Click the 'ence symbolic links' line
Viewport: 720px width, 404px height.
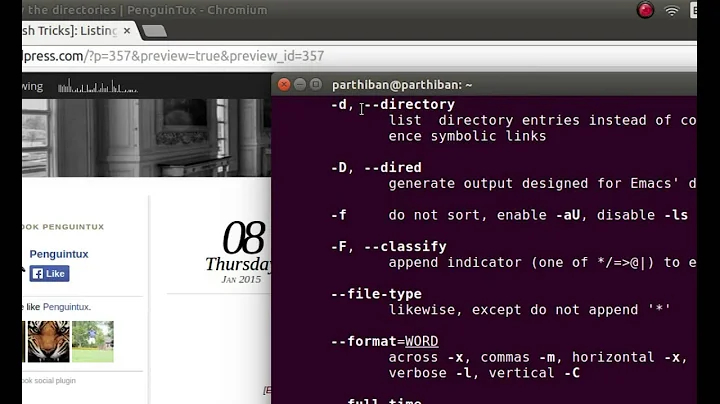pyautogui.click(x=467, y=136)
